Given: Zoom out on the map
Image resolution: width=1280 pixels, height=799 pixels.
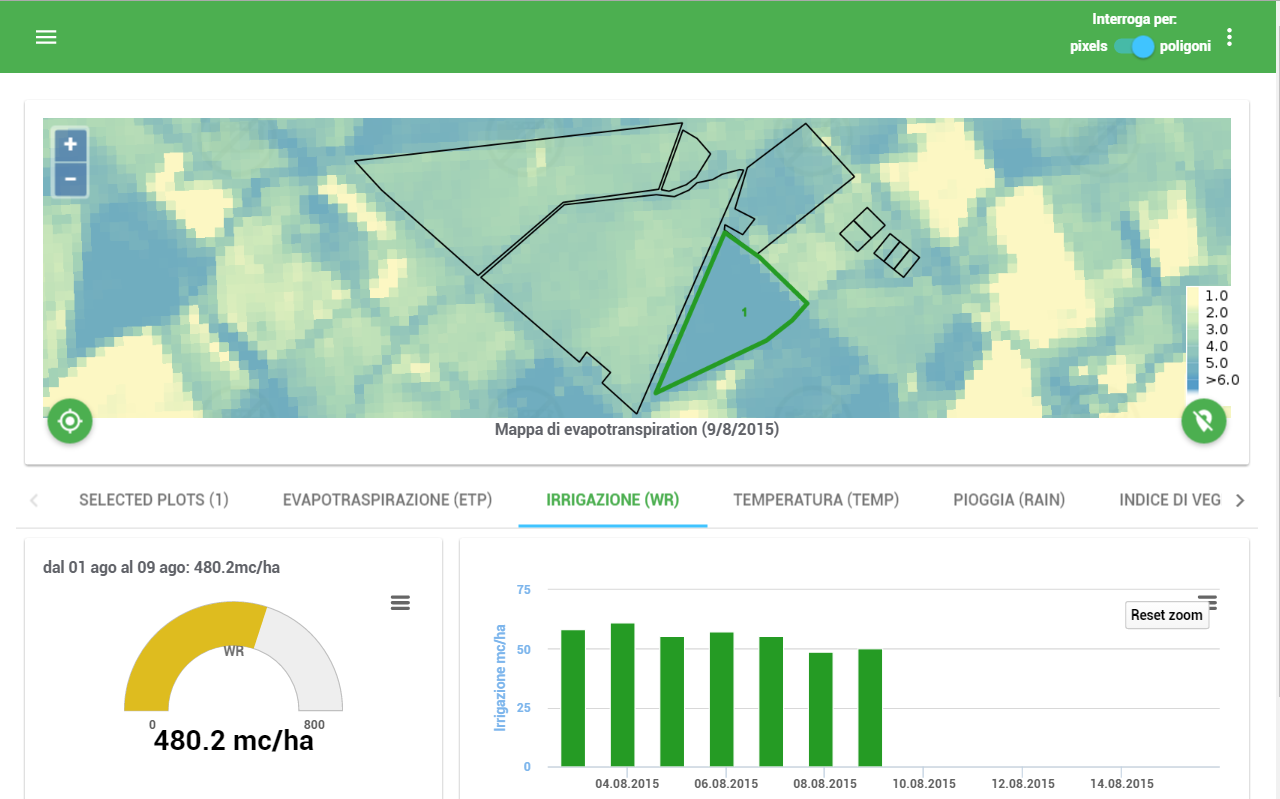Looking at the screenshot, I should [x=70, y=180].
